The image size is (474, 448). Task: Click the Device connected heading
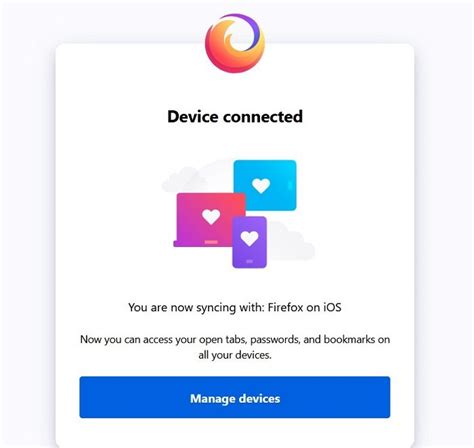(235, 117)
